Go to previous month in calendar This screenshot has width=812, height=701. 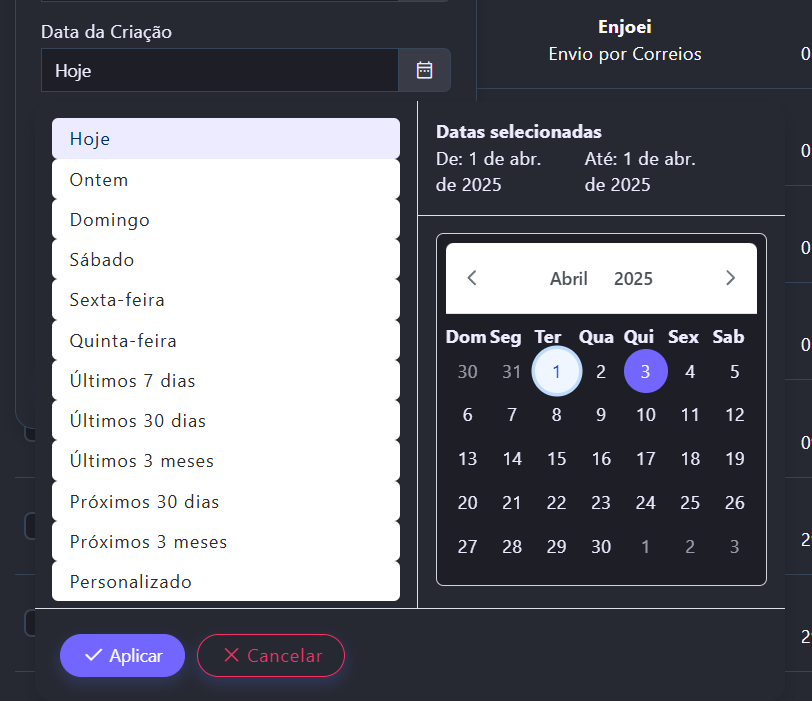click(472, 278)
